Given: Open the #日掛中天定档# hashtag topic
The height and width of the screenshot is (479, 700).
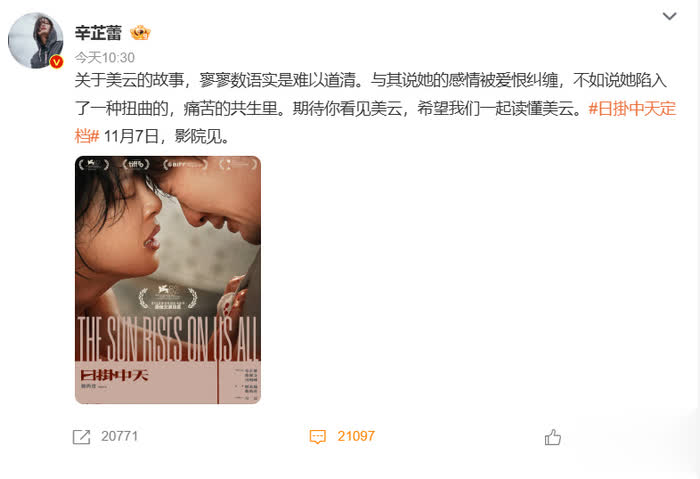Looking at the screenshot, I should [x=632, y=108].
